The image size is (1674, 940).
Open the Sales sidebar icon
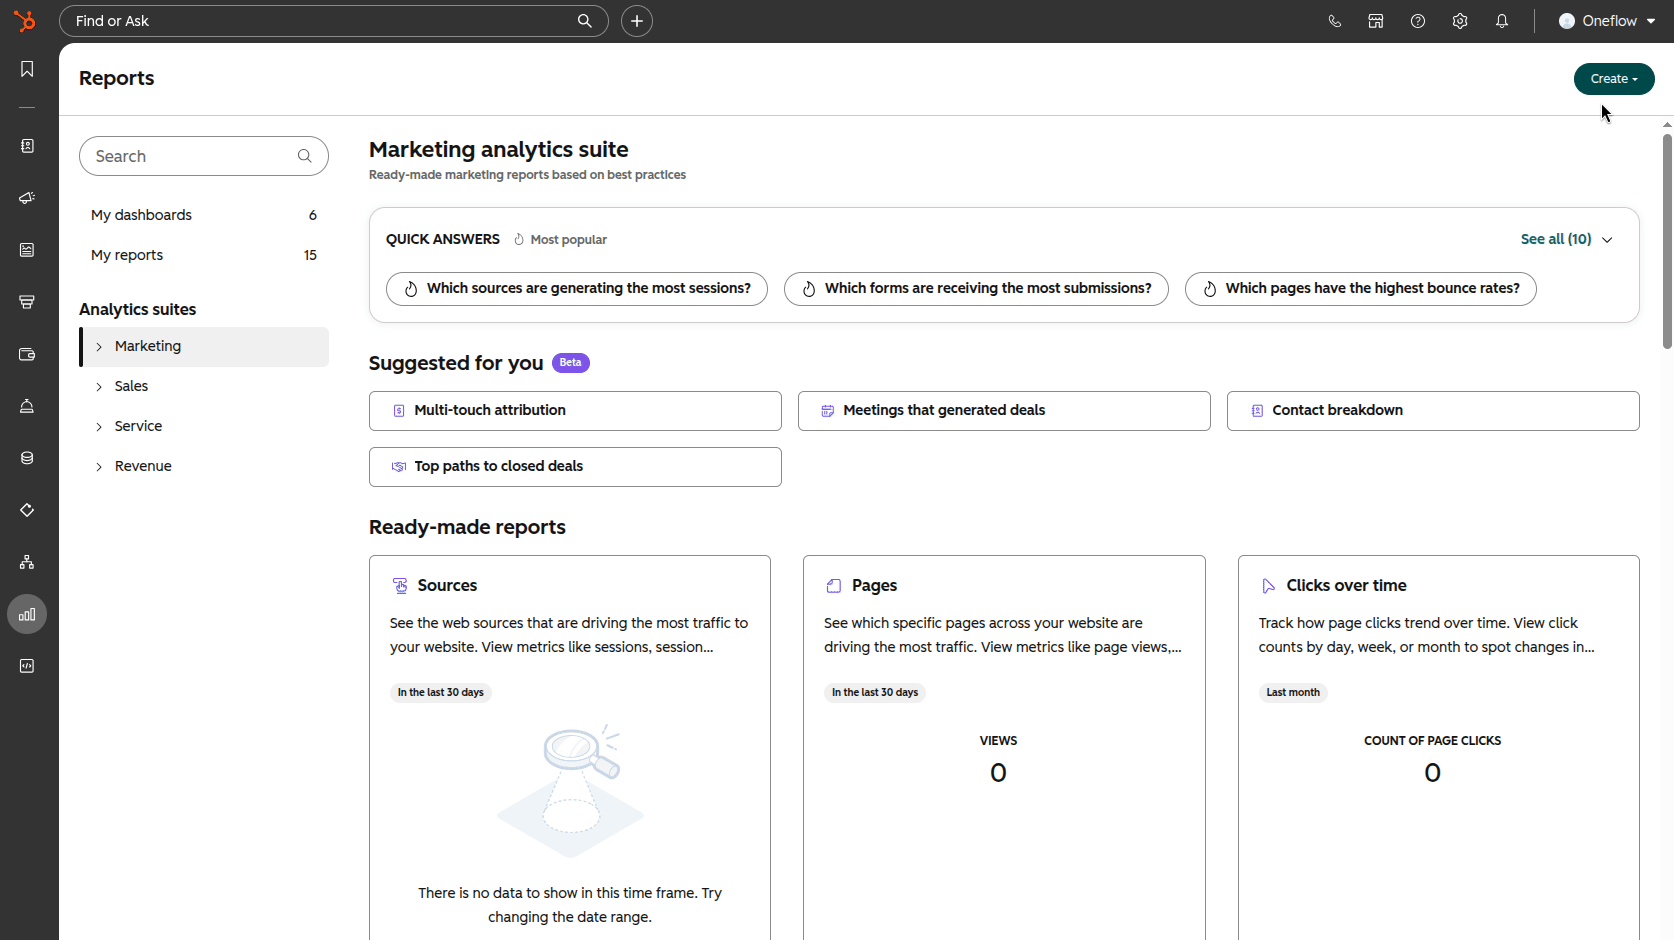(x=27, y=302)
